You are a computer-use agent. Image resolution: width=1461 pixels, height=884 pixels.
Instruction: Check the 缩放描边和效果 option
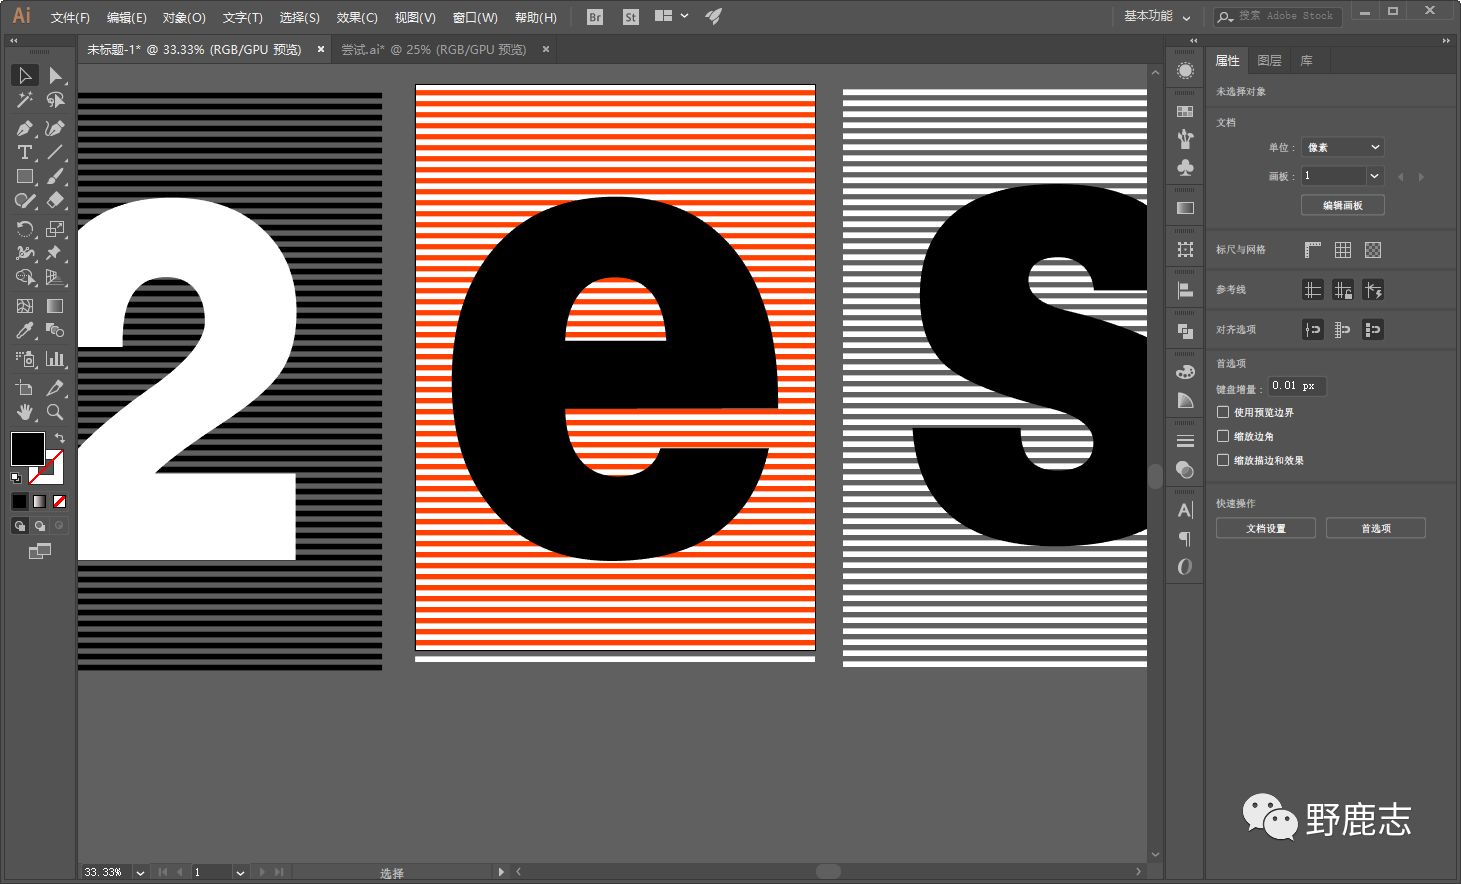pos(1223,460)
